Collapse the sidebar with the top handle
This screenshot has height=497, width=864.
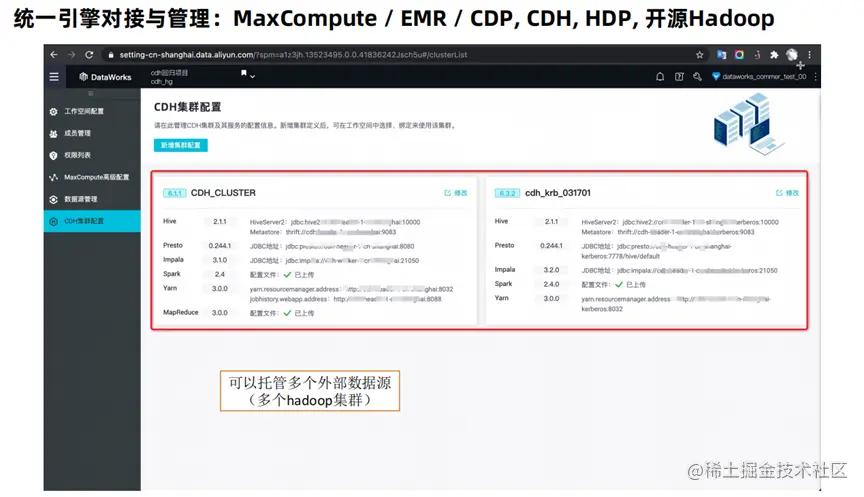coord(91,94)
